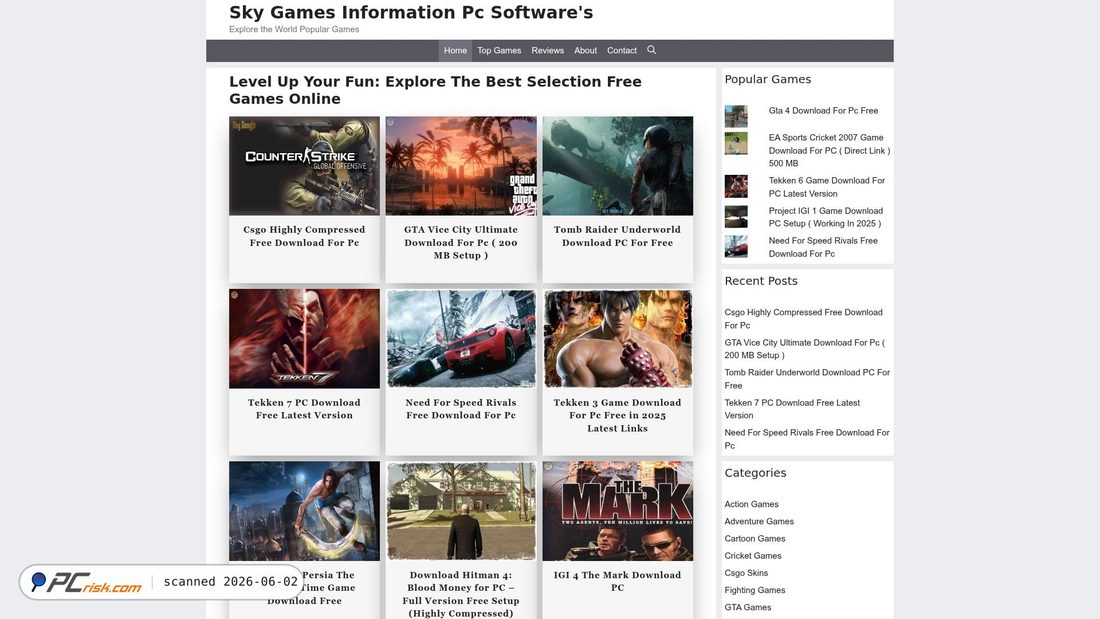Open 'Project IGI 1 Game Download' link

click(826, 217)
